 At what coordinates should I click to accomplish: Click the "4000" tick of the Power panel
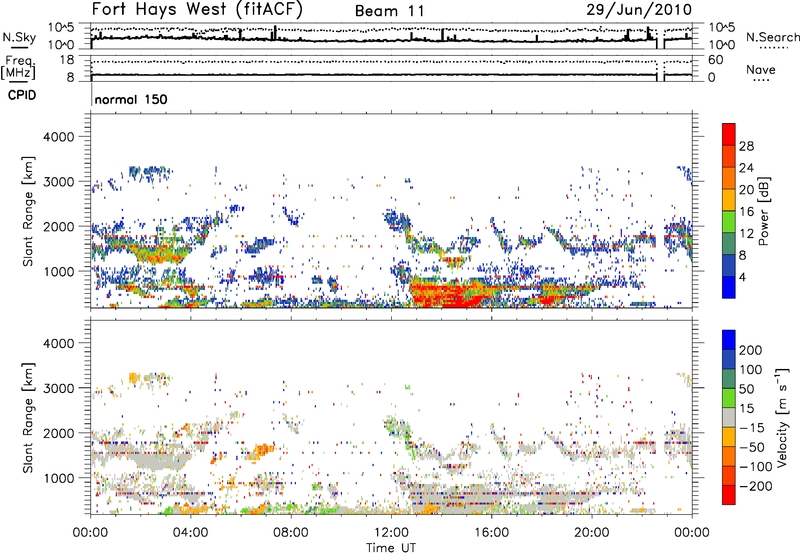point(59,137)
